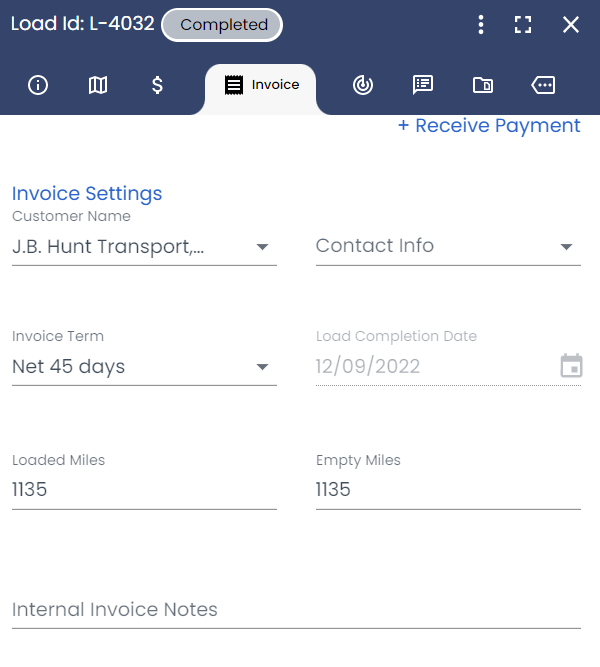Expand the Customer Name dropdown
This screenshot has height=667, width=600.
144,247
